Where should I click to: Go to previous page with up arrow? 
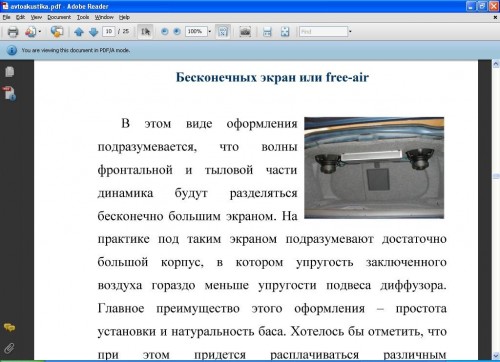coord(79,32)
